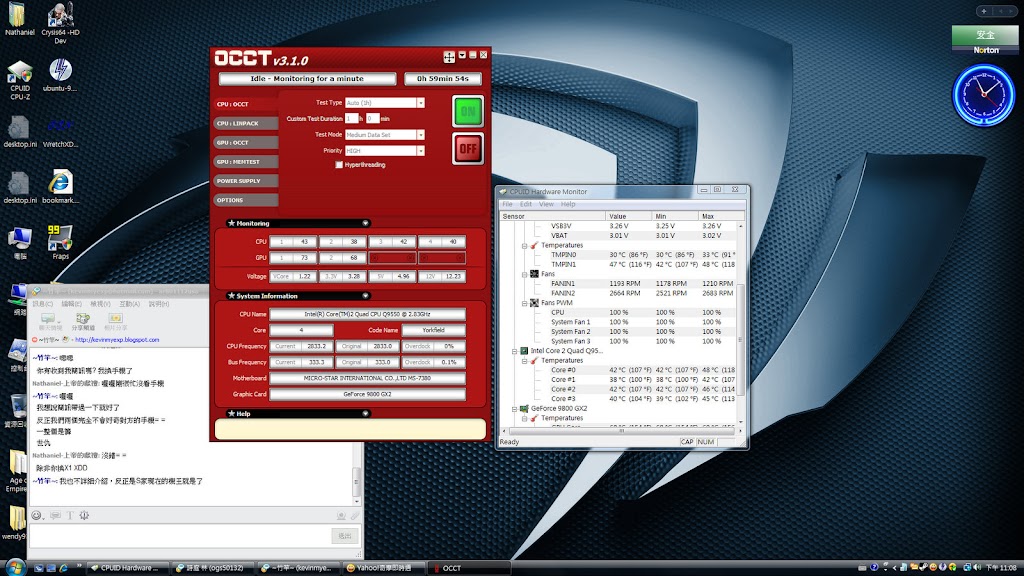Image resolution: width=1024 pixels, height=576 pixels.
Task: Open the bookmark Internet Explorer desktop icon
Action: point(60,187)
